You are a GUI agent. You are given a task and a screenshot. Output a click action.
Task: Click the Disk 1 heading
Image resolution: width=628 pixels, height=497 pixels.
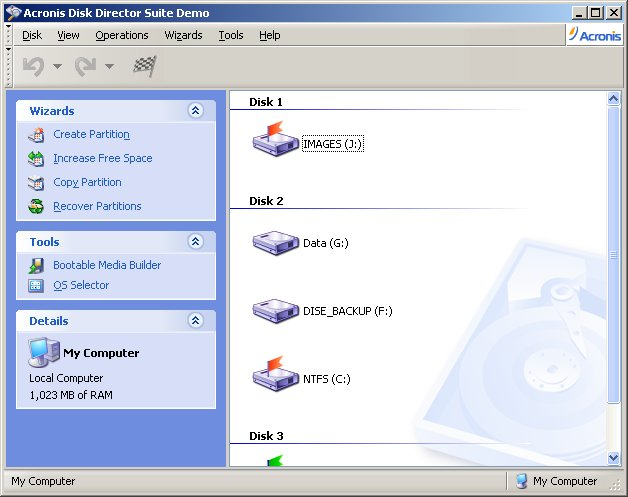pyautogui.click(x=266, y=102)
